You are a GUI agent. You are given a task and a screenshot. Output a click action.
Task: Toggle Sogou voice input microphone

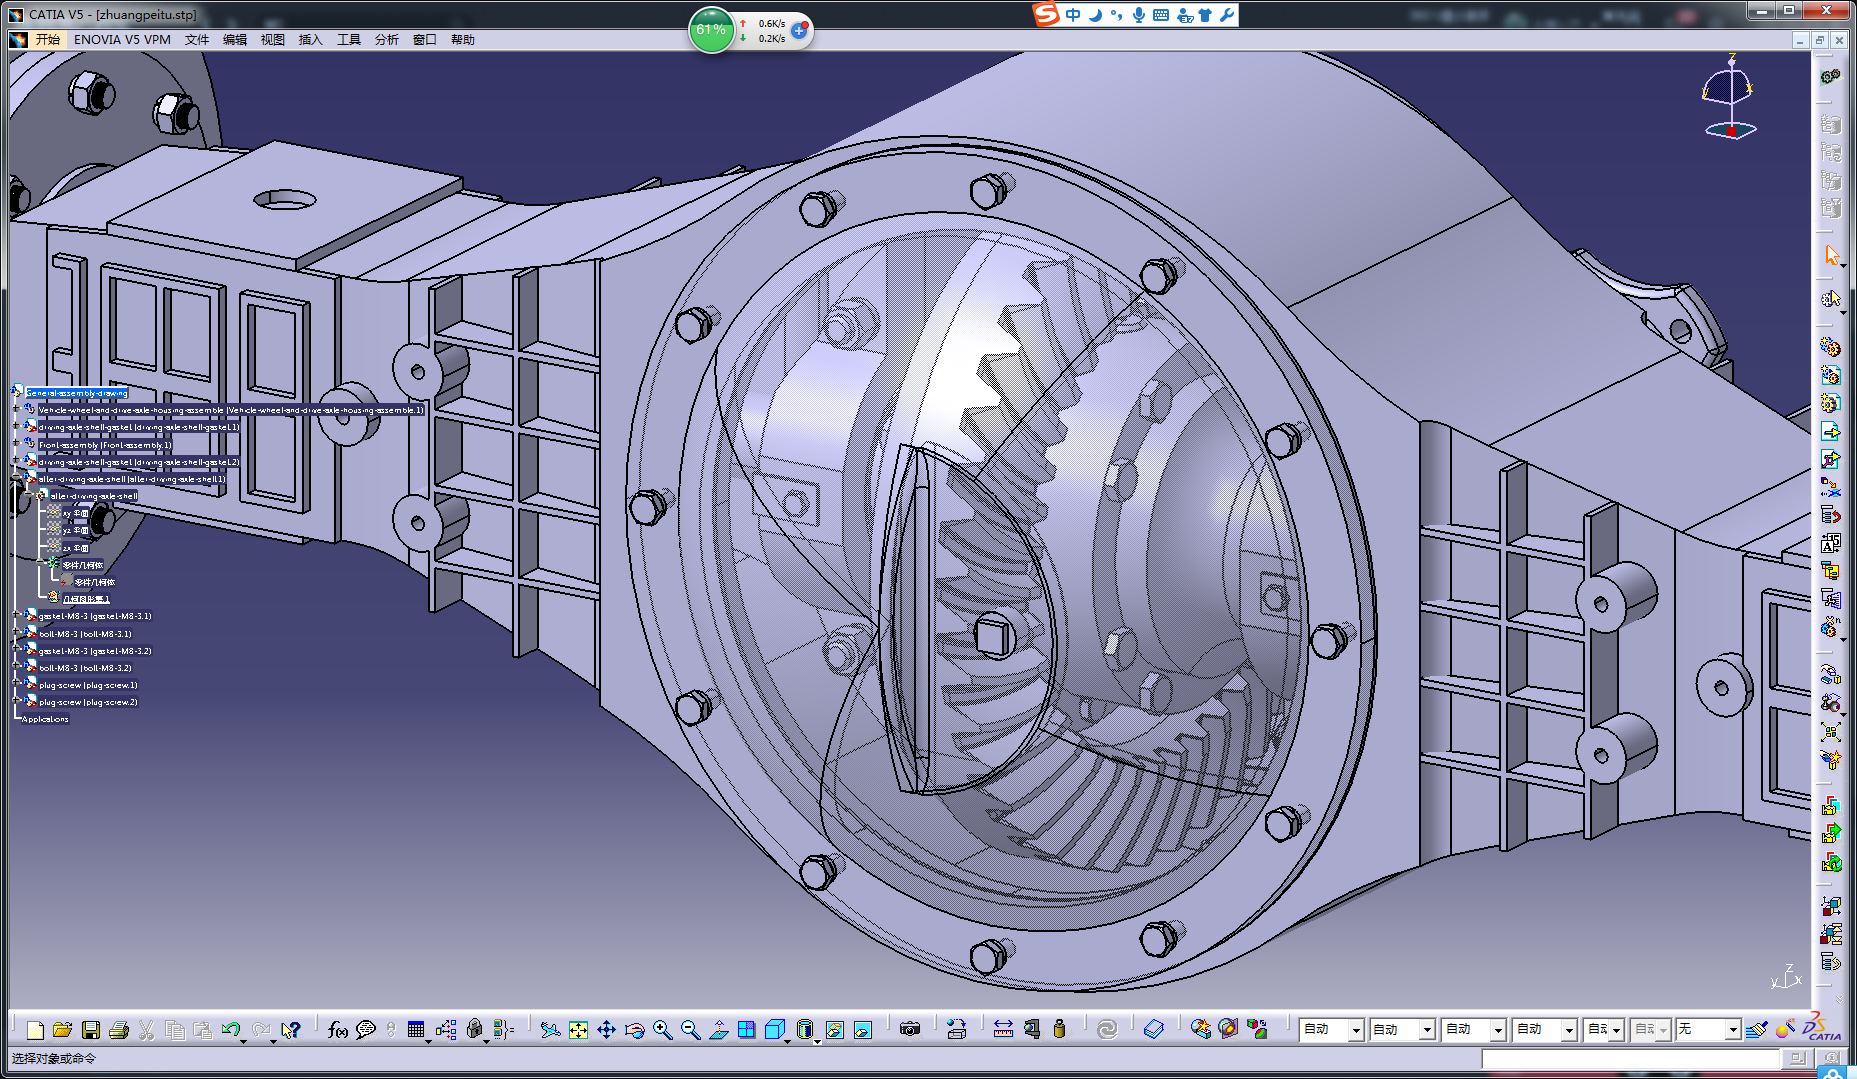click(x=1139, y=15)
